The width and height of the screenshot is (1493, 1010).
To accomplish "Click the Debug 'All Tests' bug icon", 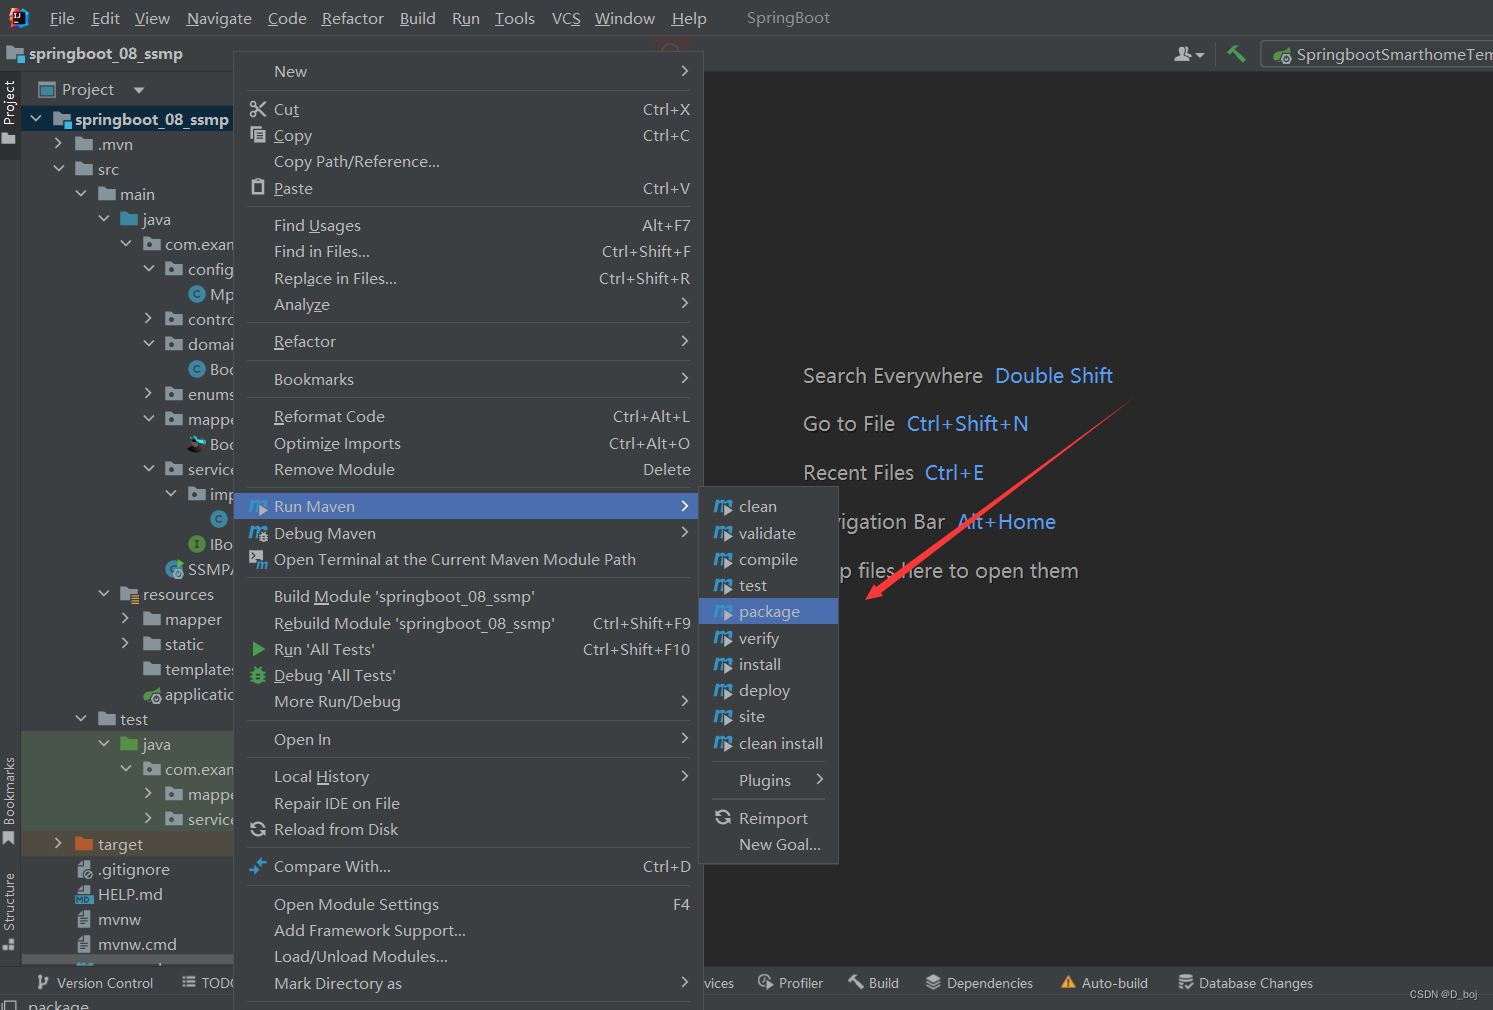I will 258,676.
